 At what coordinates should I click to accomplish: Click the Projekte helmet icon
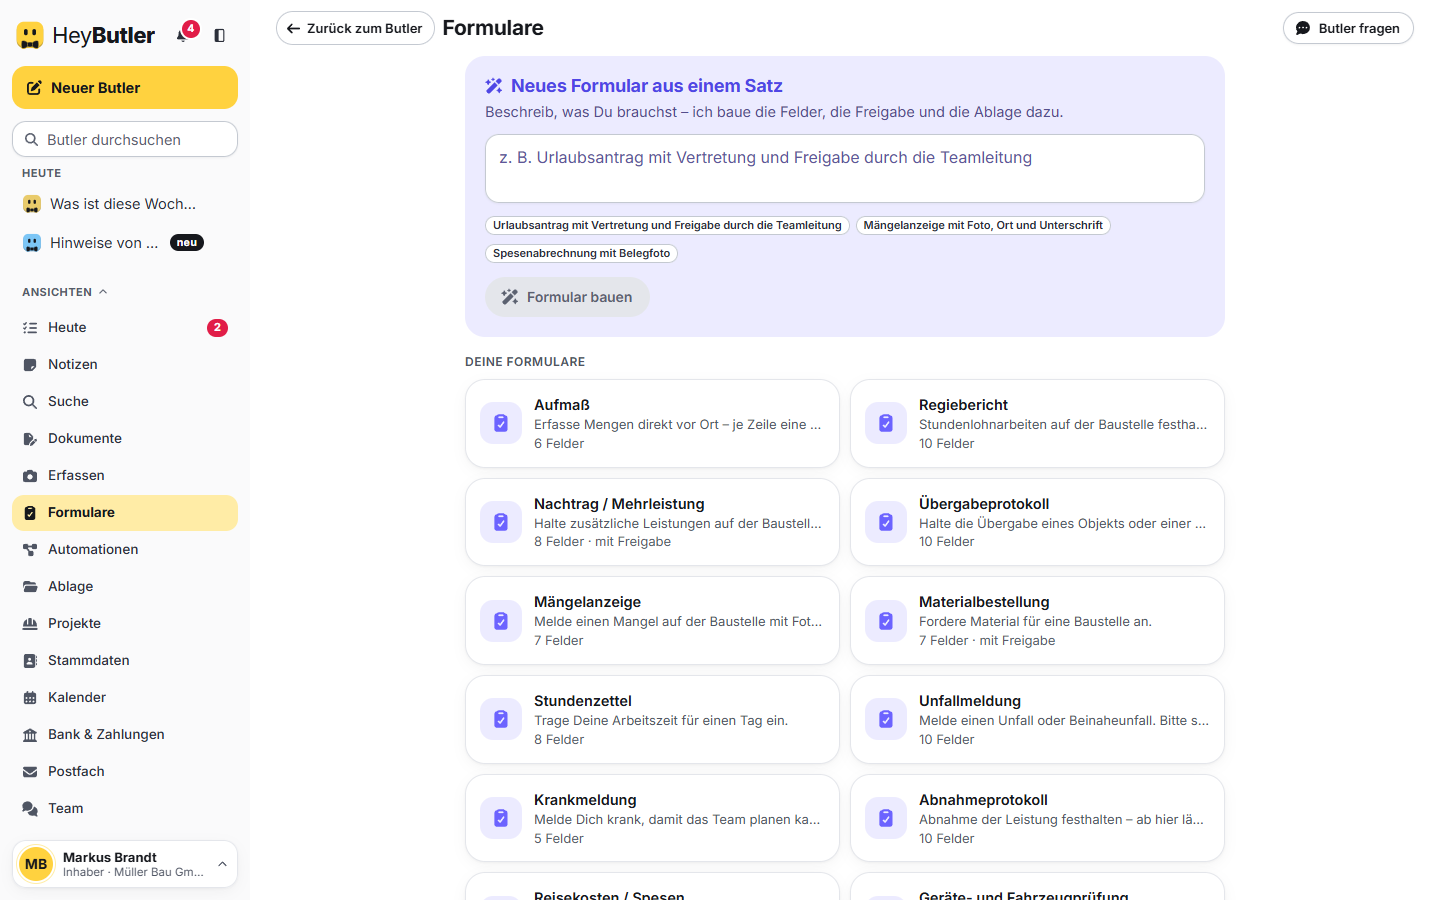click(30, 624)
